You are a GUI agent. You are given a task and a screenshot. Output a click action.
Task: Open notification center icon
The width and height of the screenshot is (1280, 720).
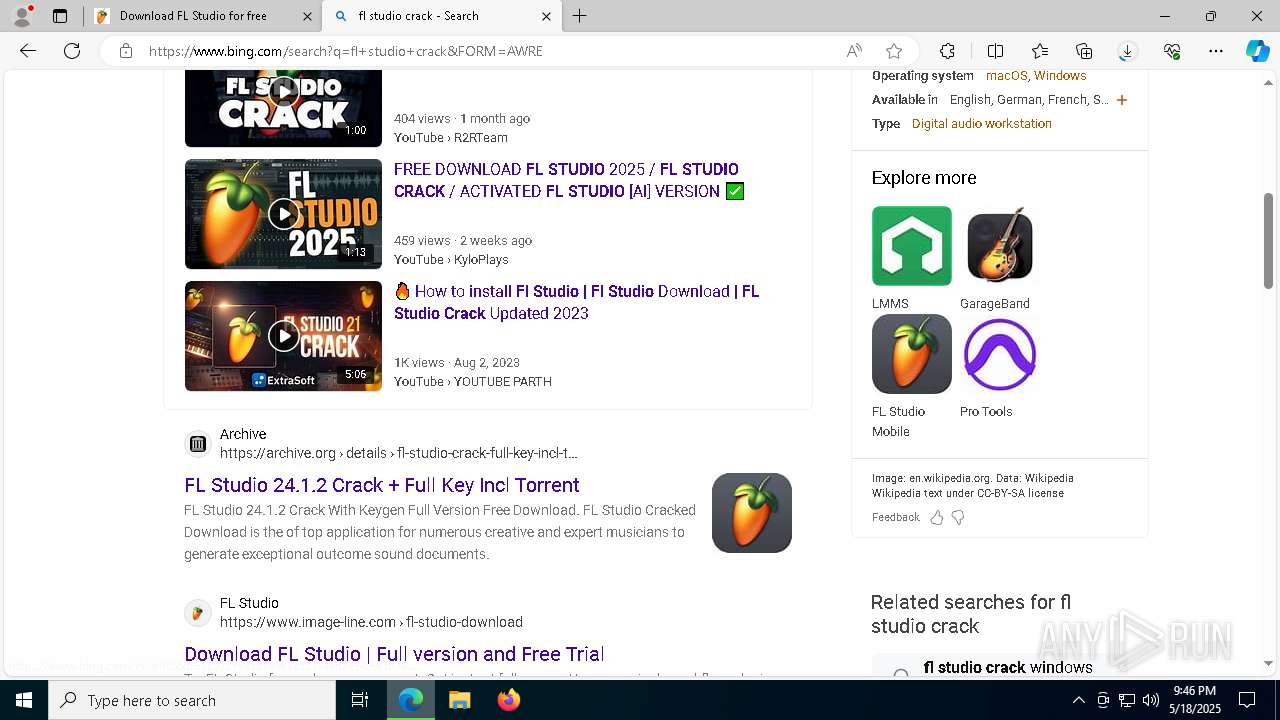1247,700
